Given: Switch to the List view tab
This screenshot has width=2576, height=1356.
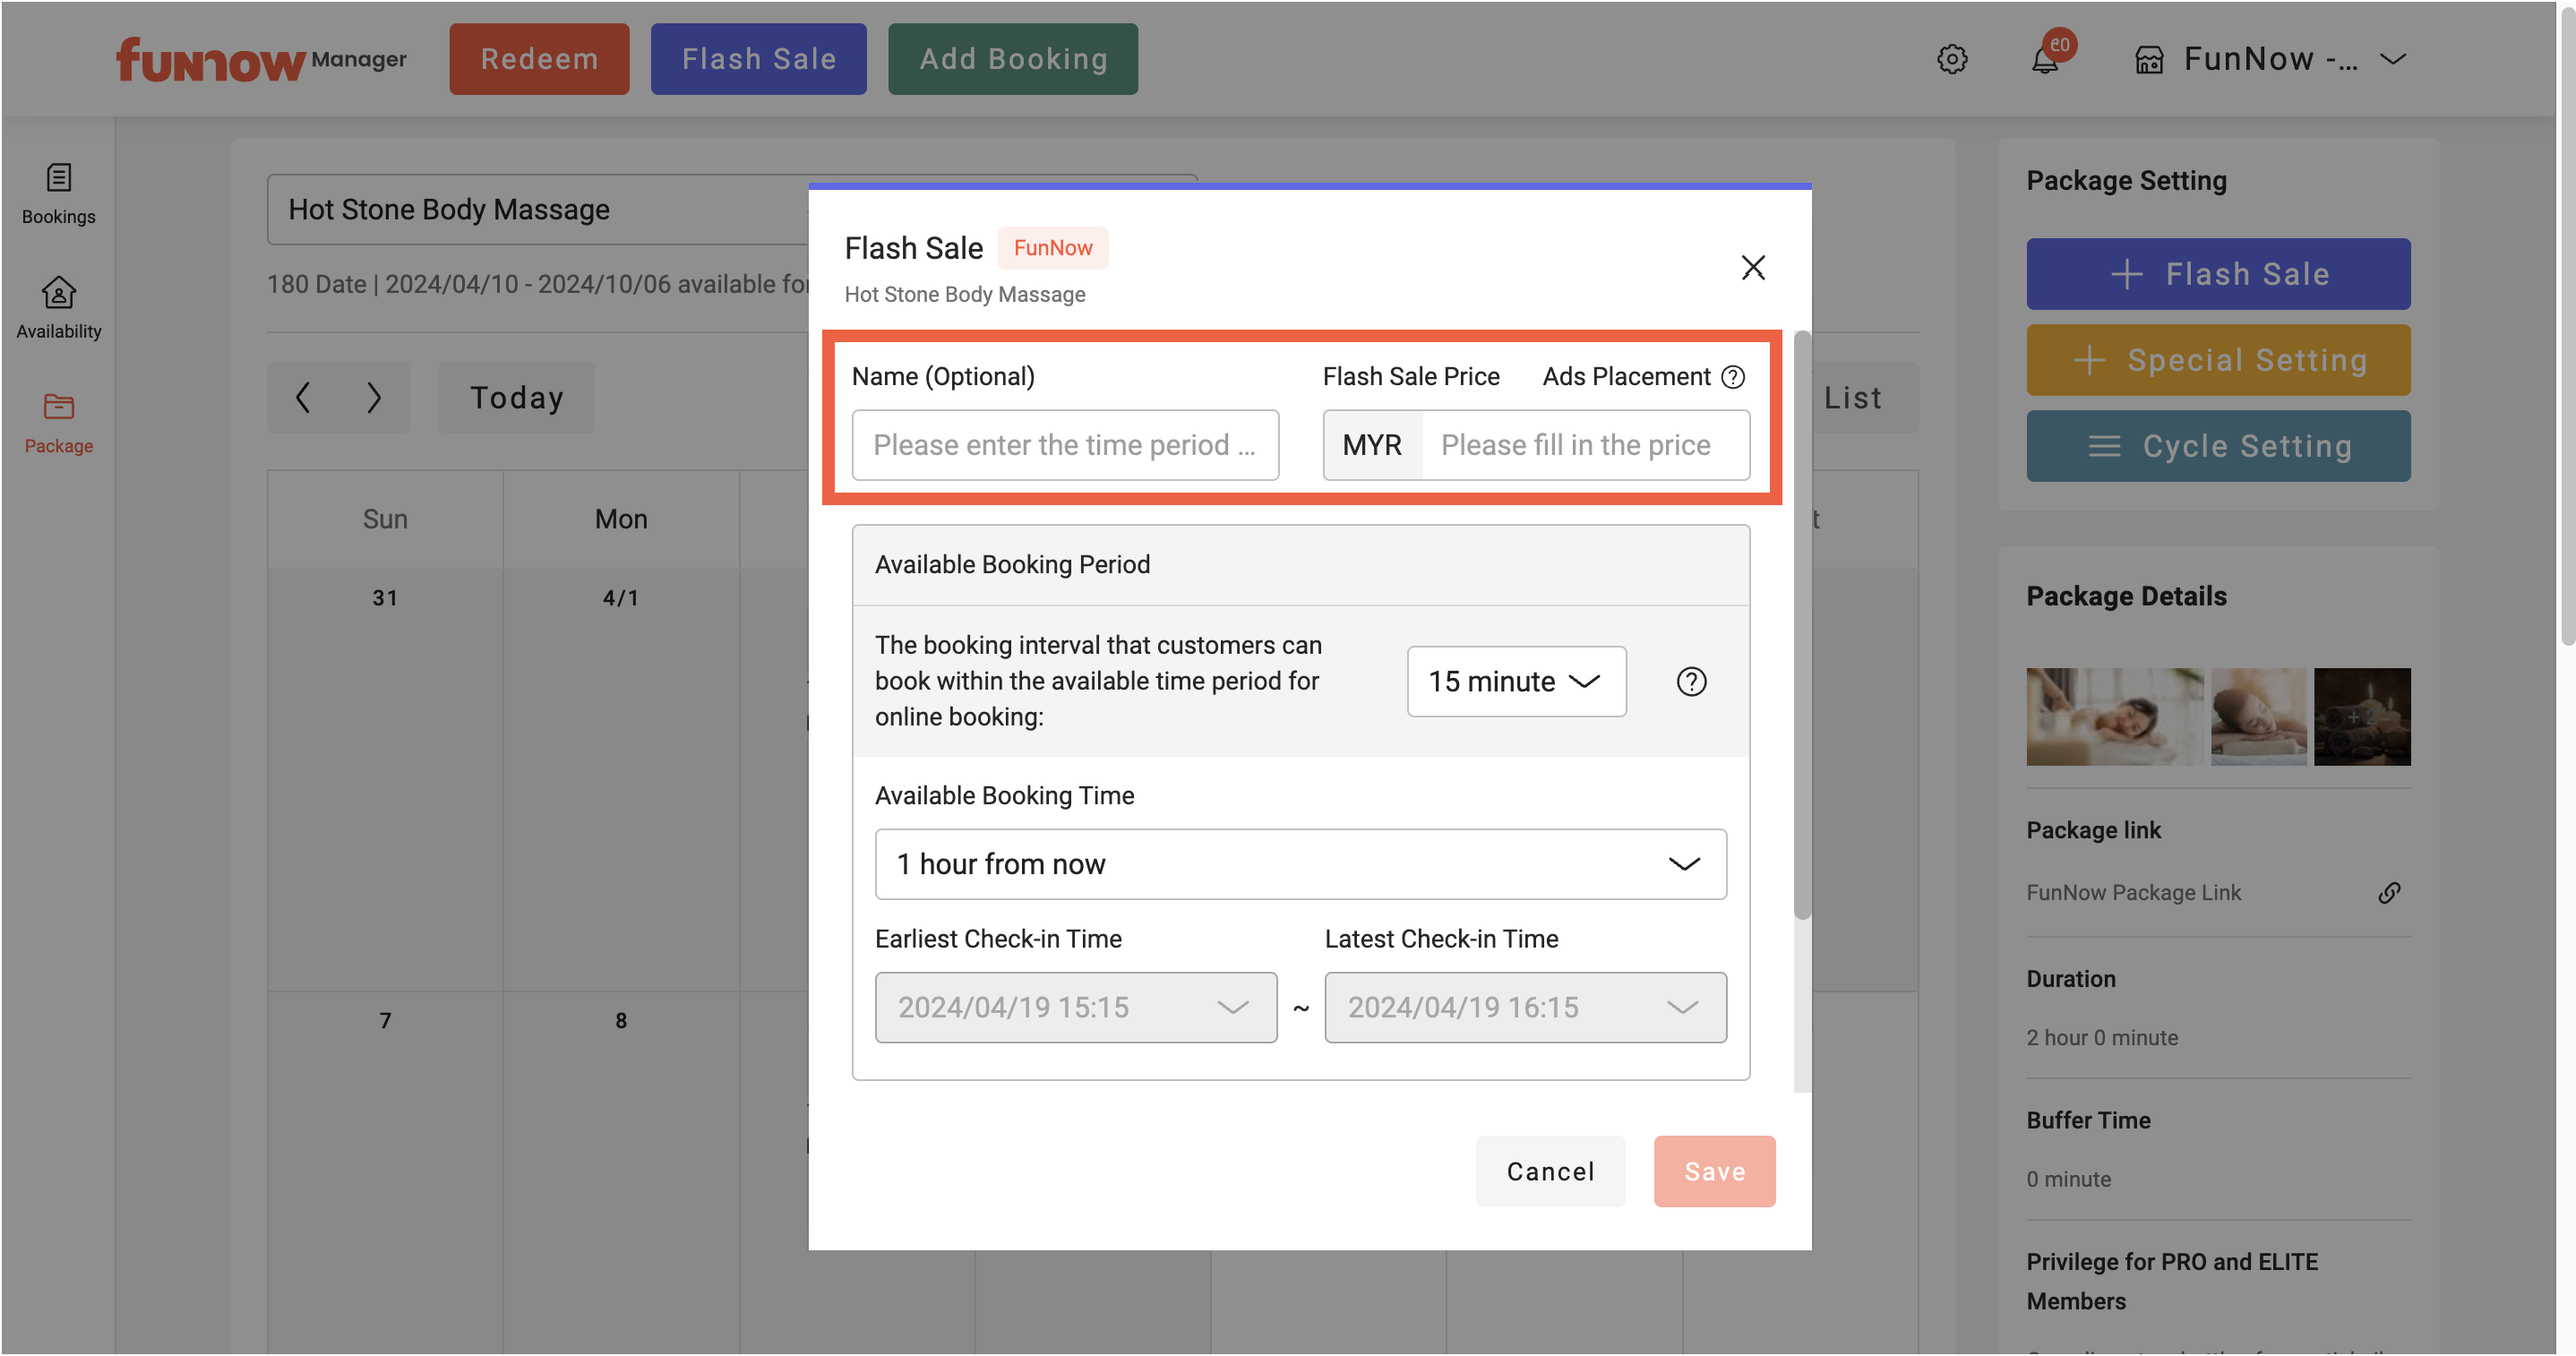Looking at the screenshot, I should pyautogui.click(x=1852, y=397).
